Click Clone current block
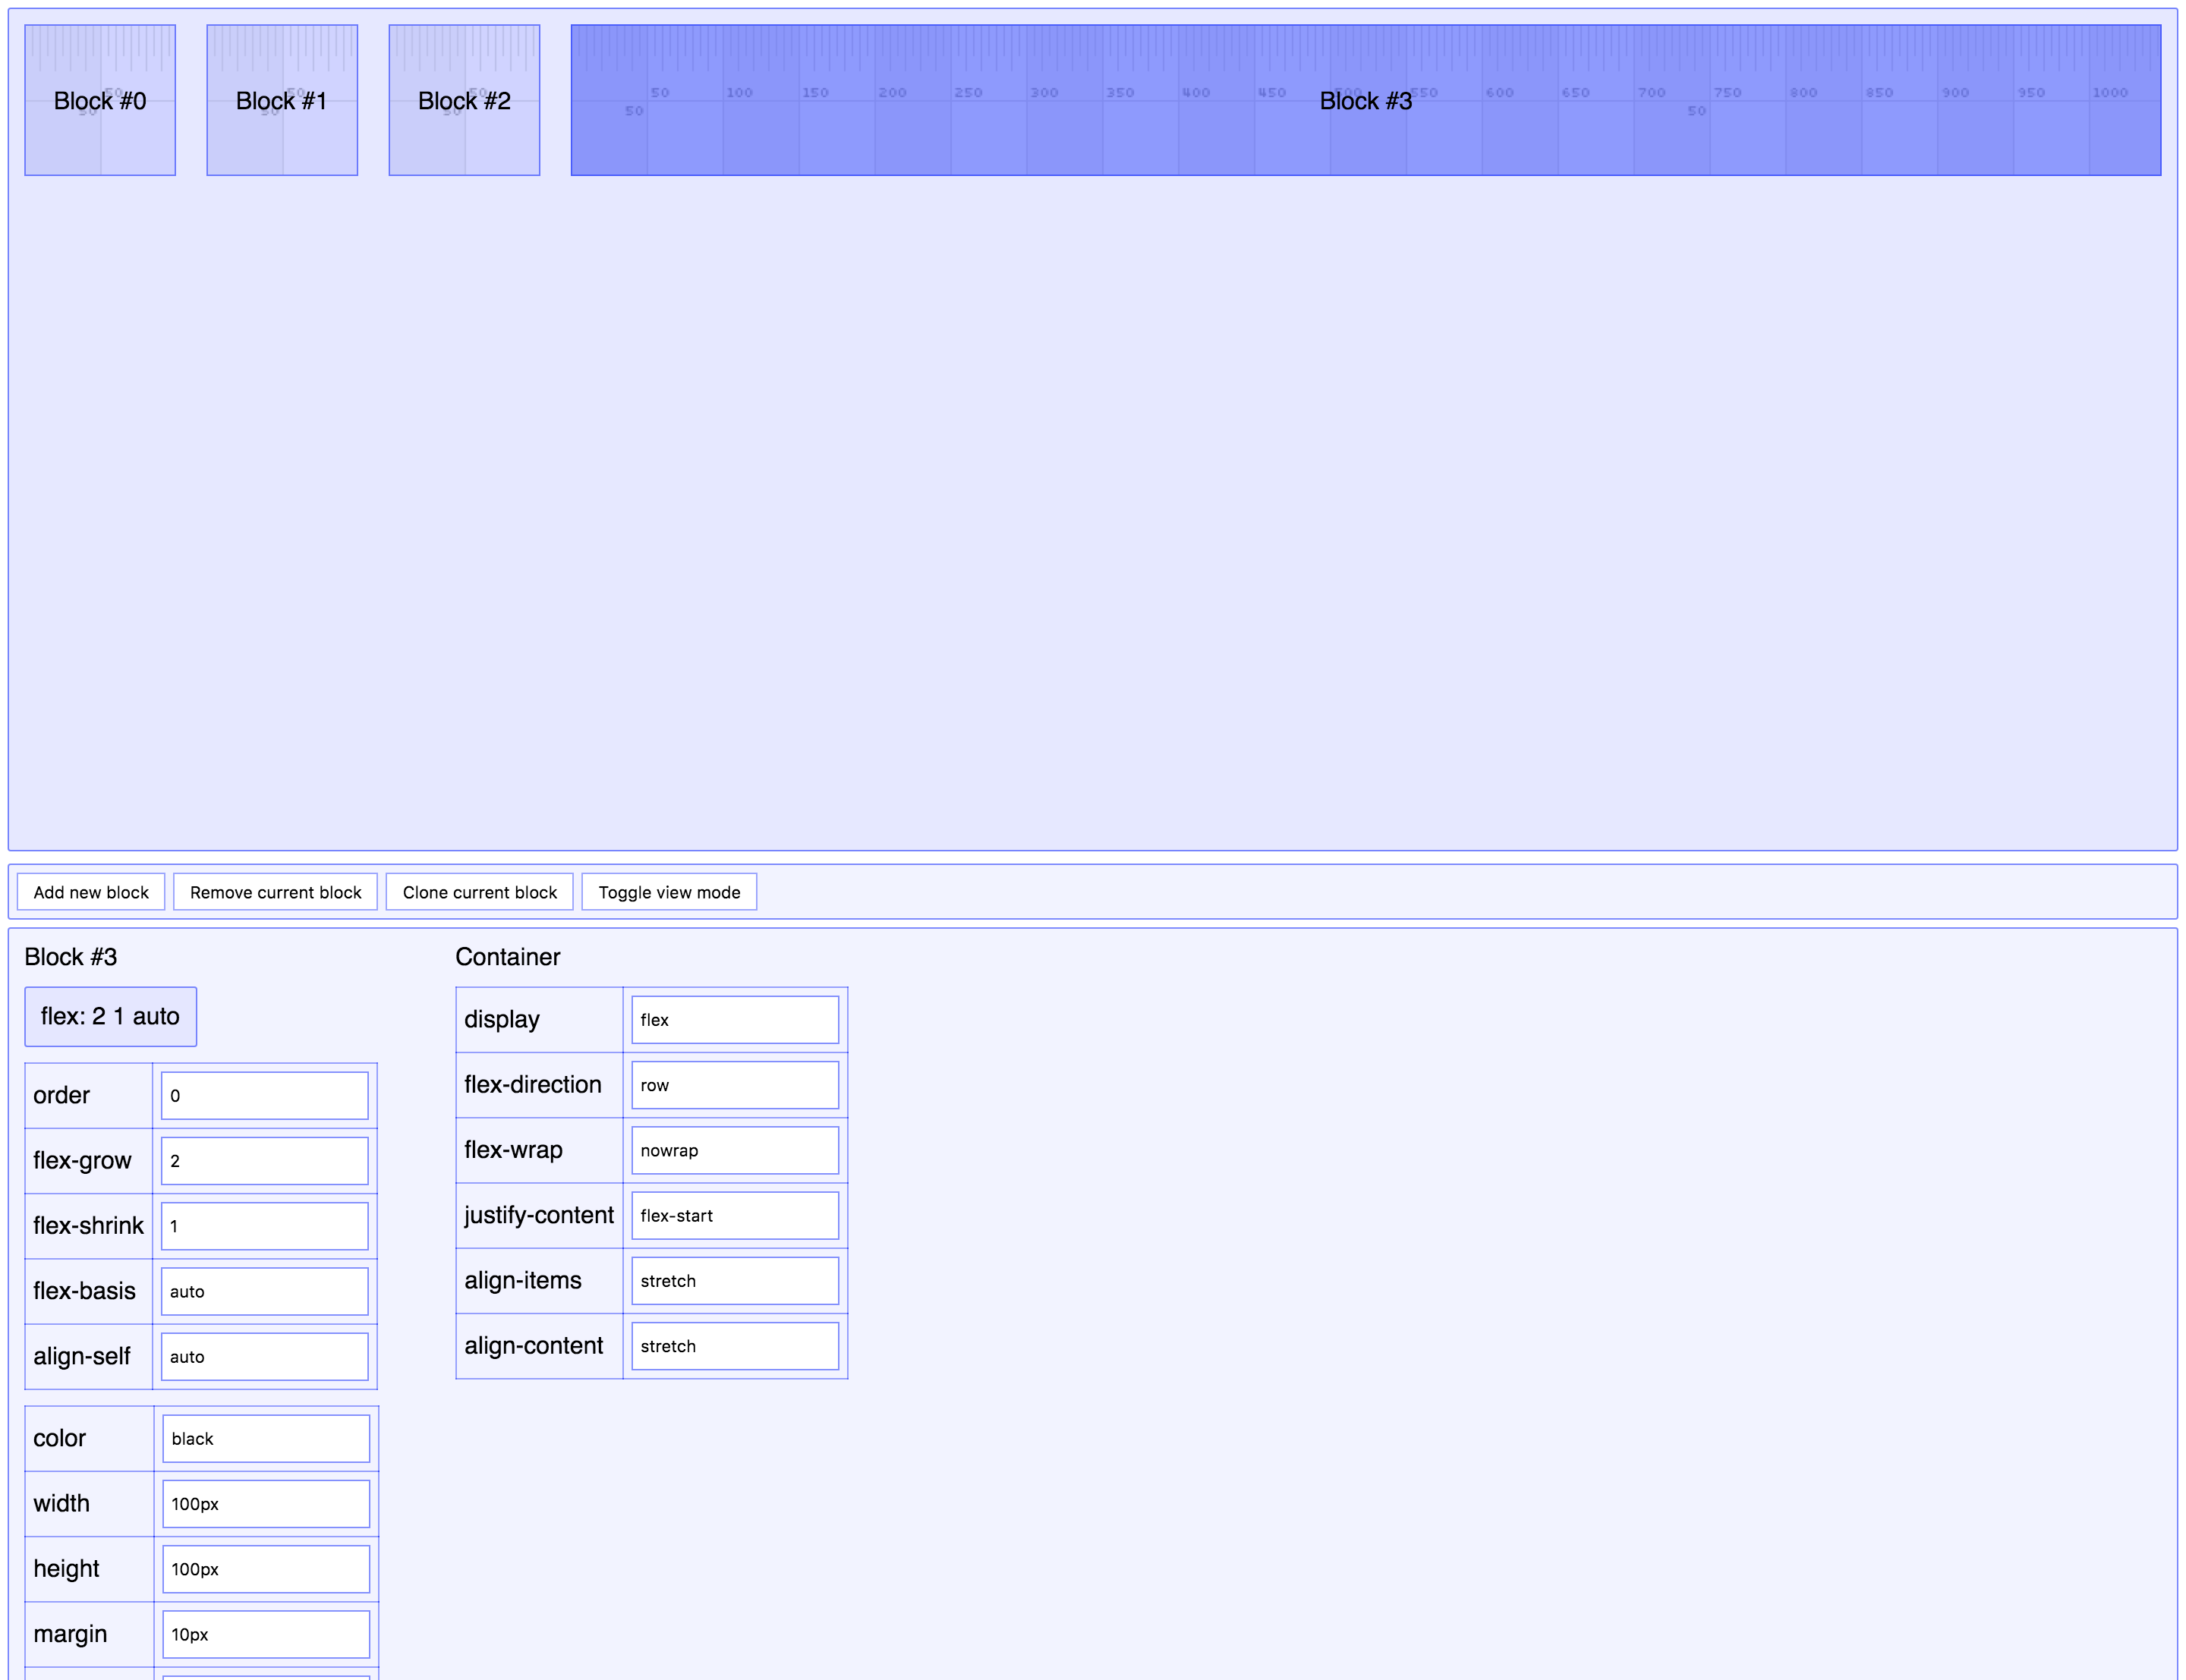 479,892
